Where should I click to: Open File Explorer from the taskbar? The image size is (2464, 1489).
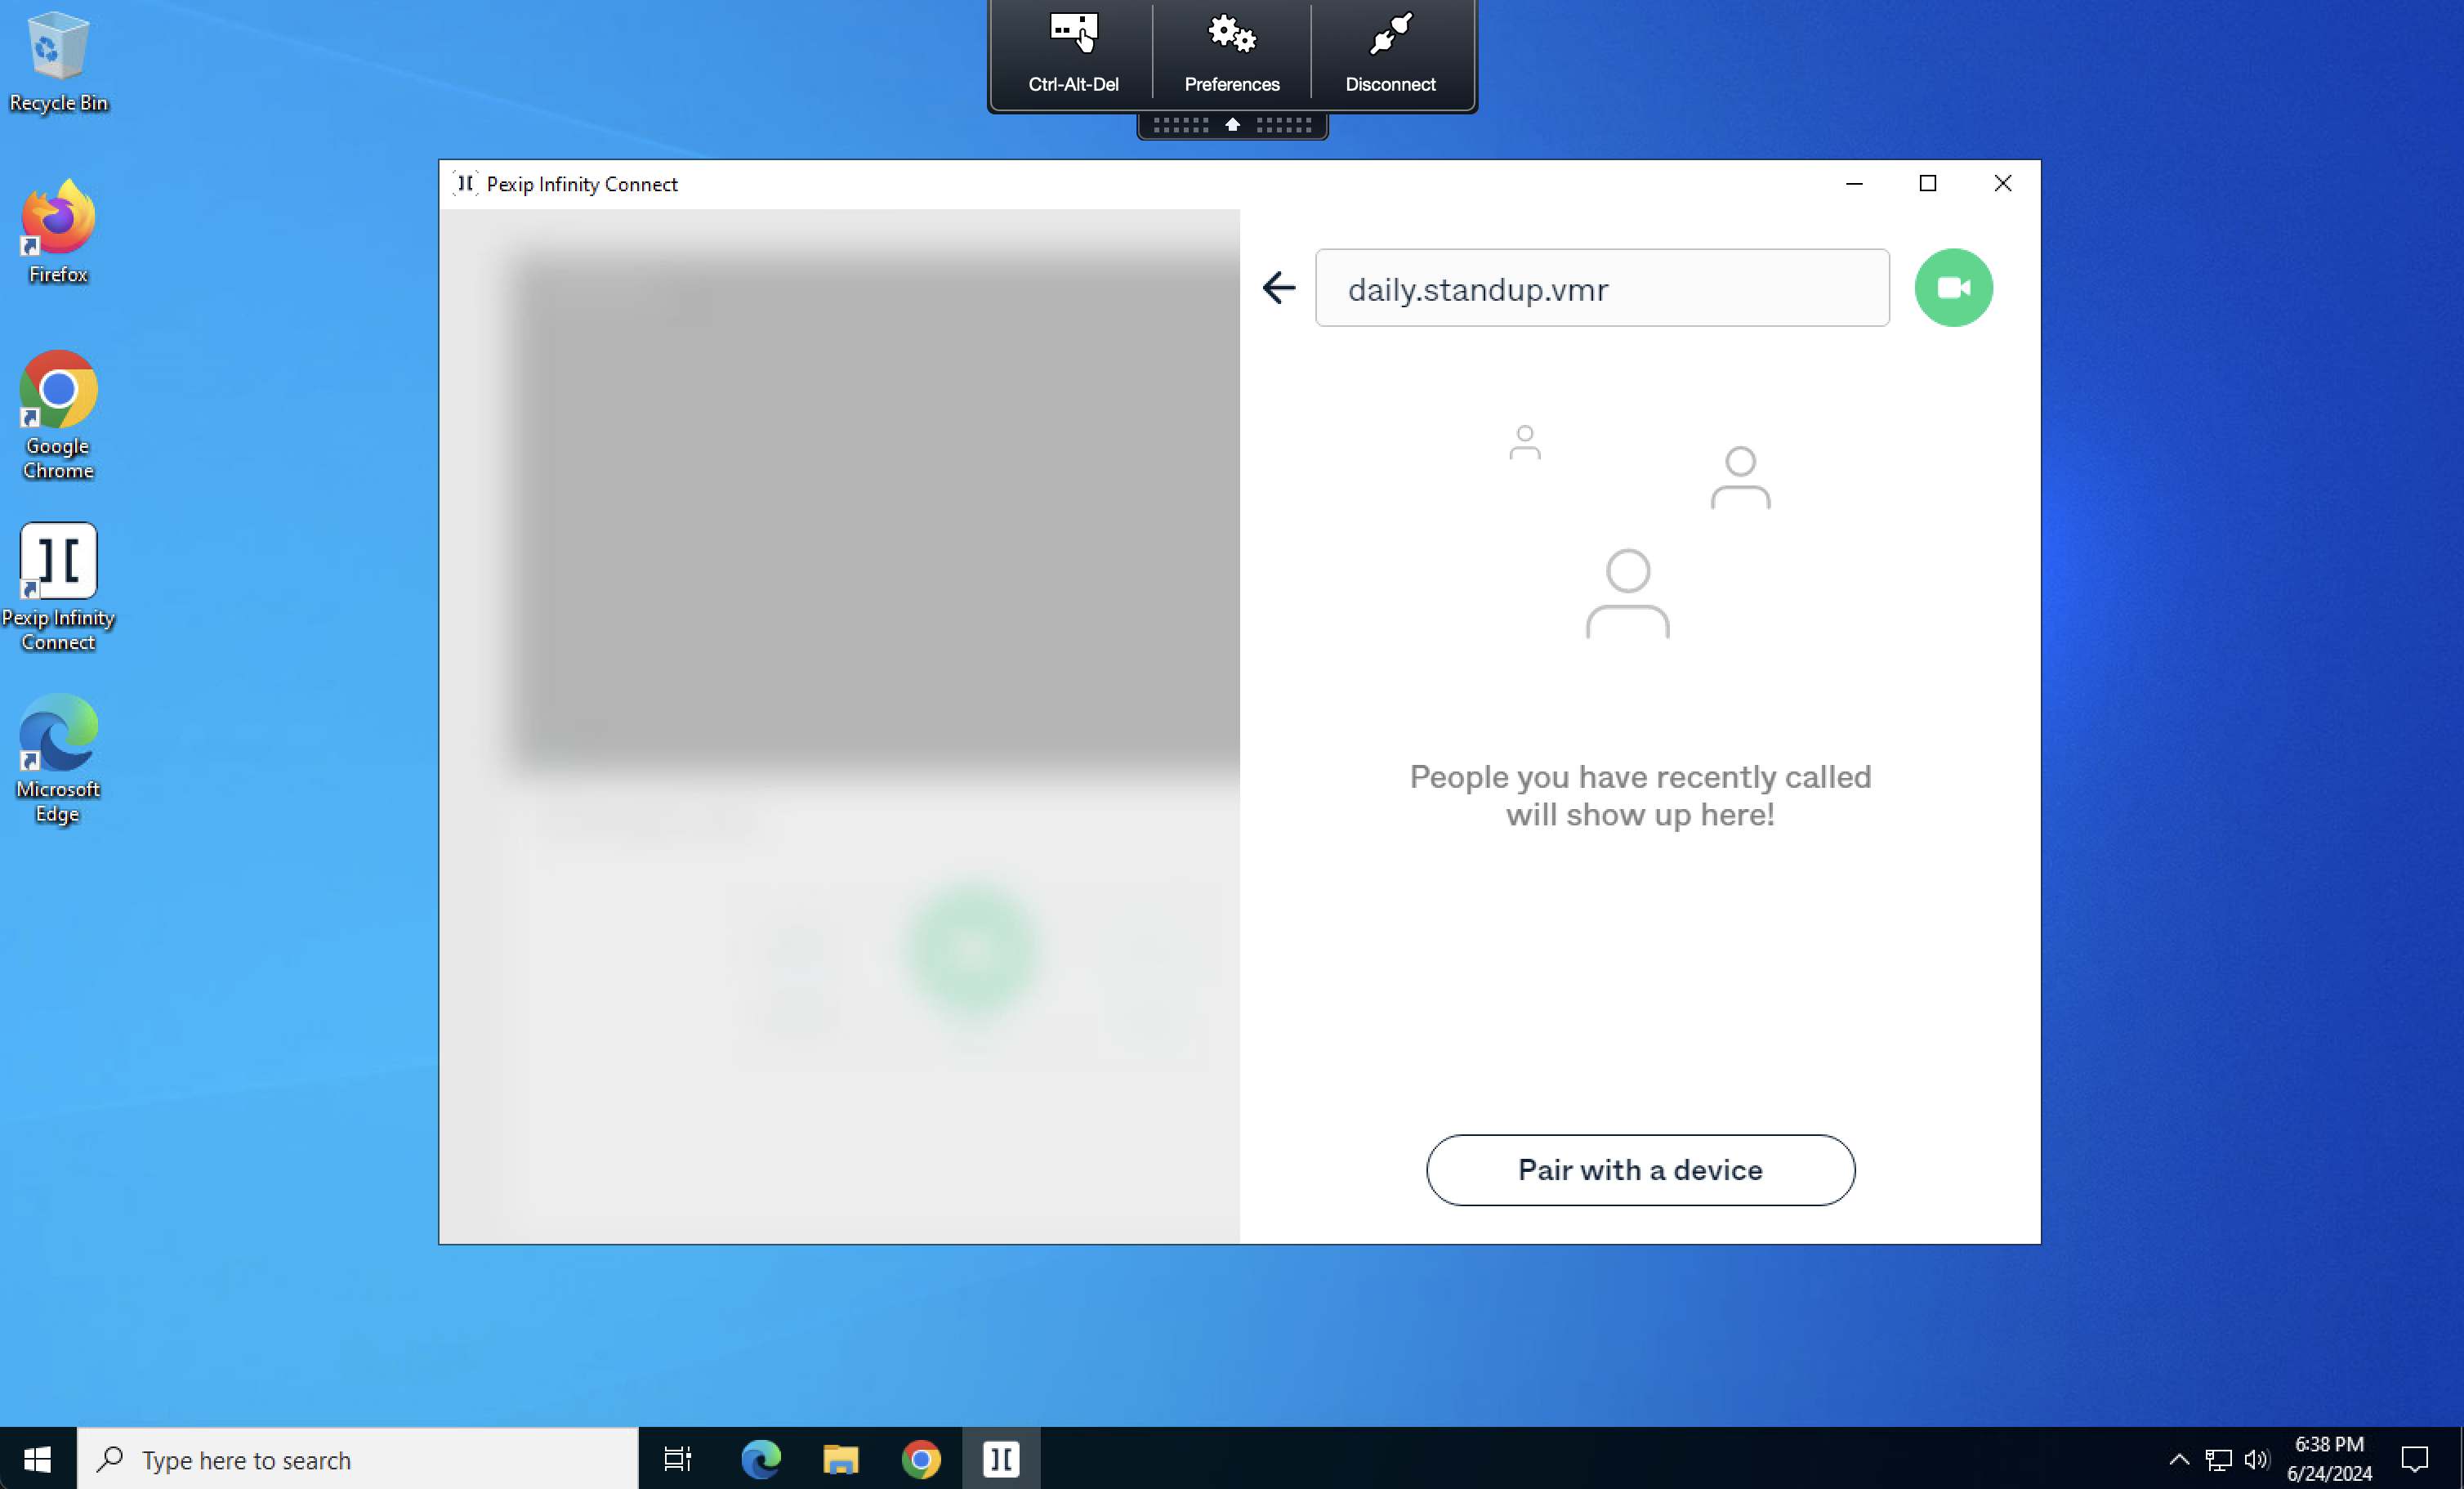tap(840, 1459)
